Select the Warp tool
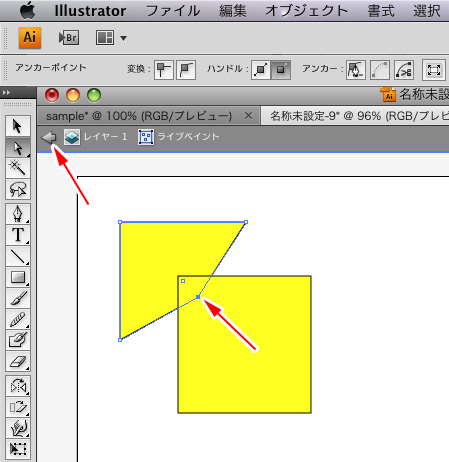449x462 pixels. [18, 428]
